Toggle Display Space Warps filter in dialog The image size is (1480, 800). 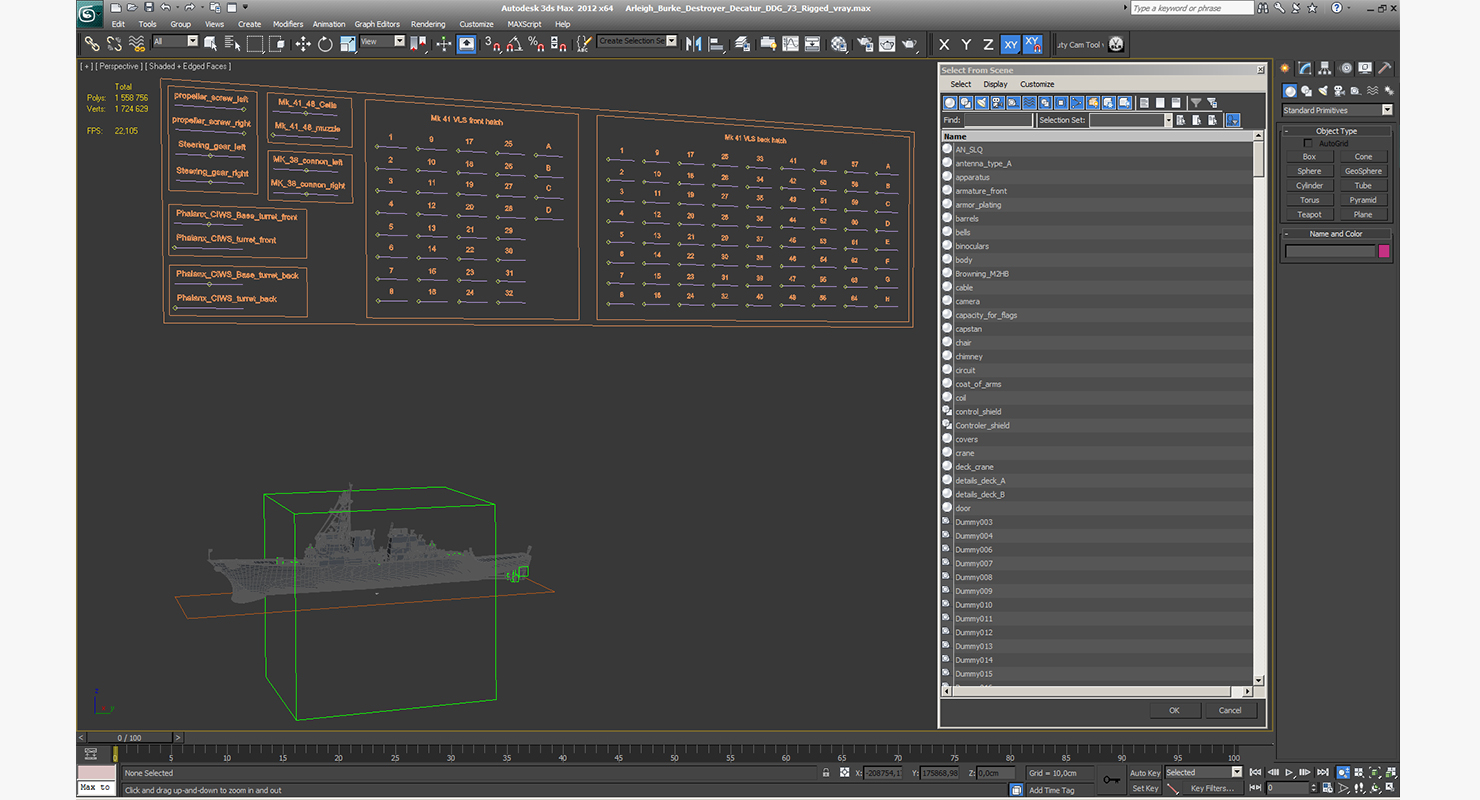click(1029, 103)
